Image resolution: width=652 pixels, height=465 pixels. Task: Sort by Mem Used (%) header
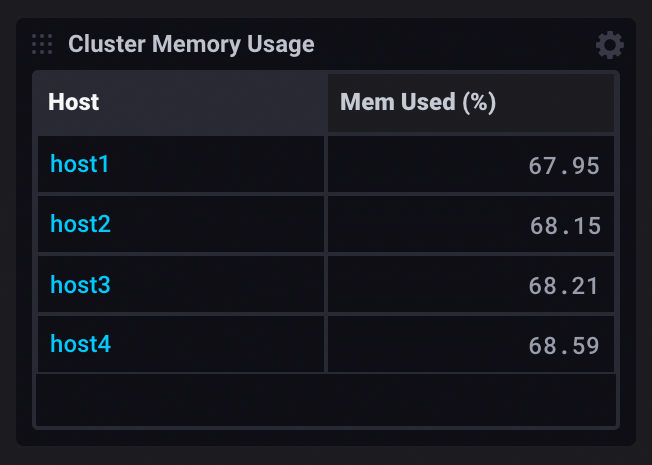pos(418,102)
